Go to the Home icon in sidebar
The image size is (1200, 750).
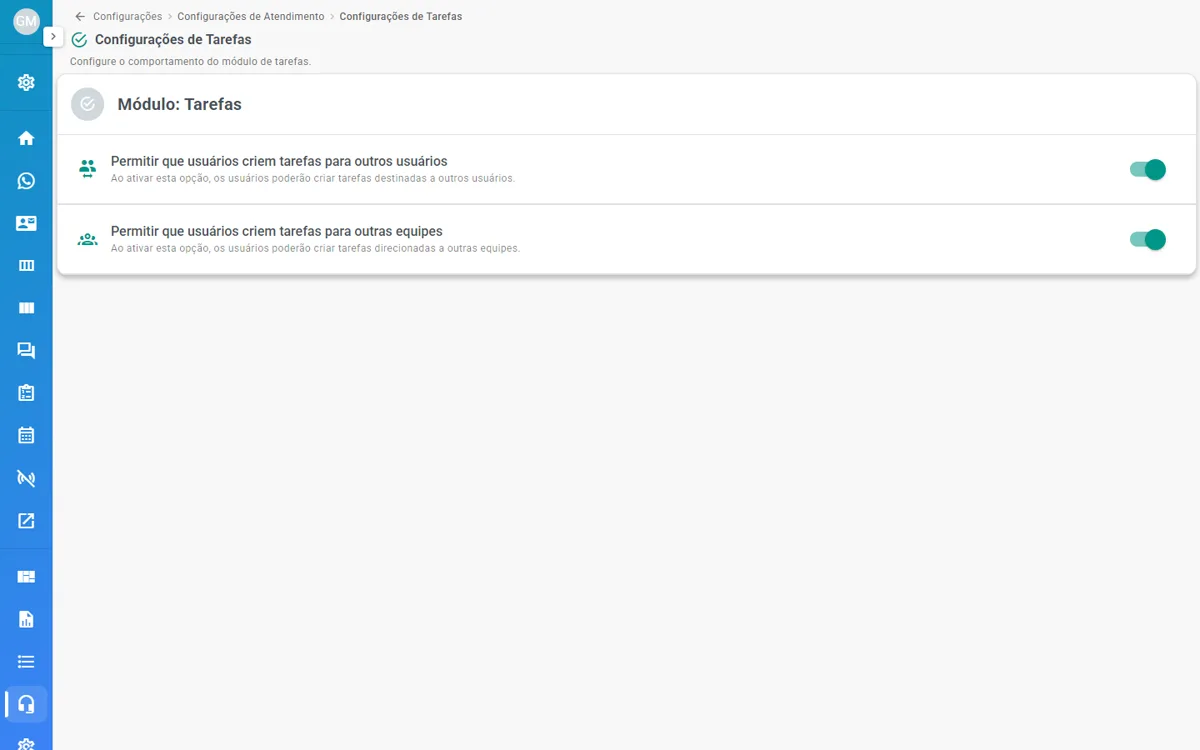click(x=26, y=138)
